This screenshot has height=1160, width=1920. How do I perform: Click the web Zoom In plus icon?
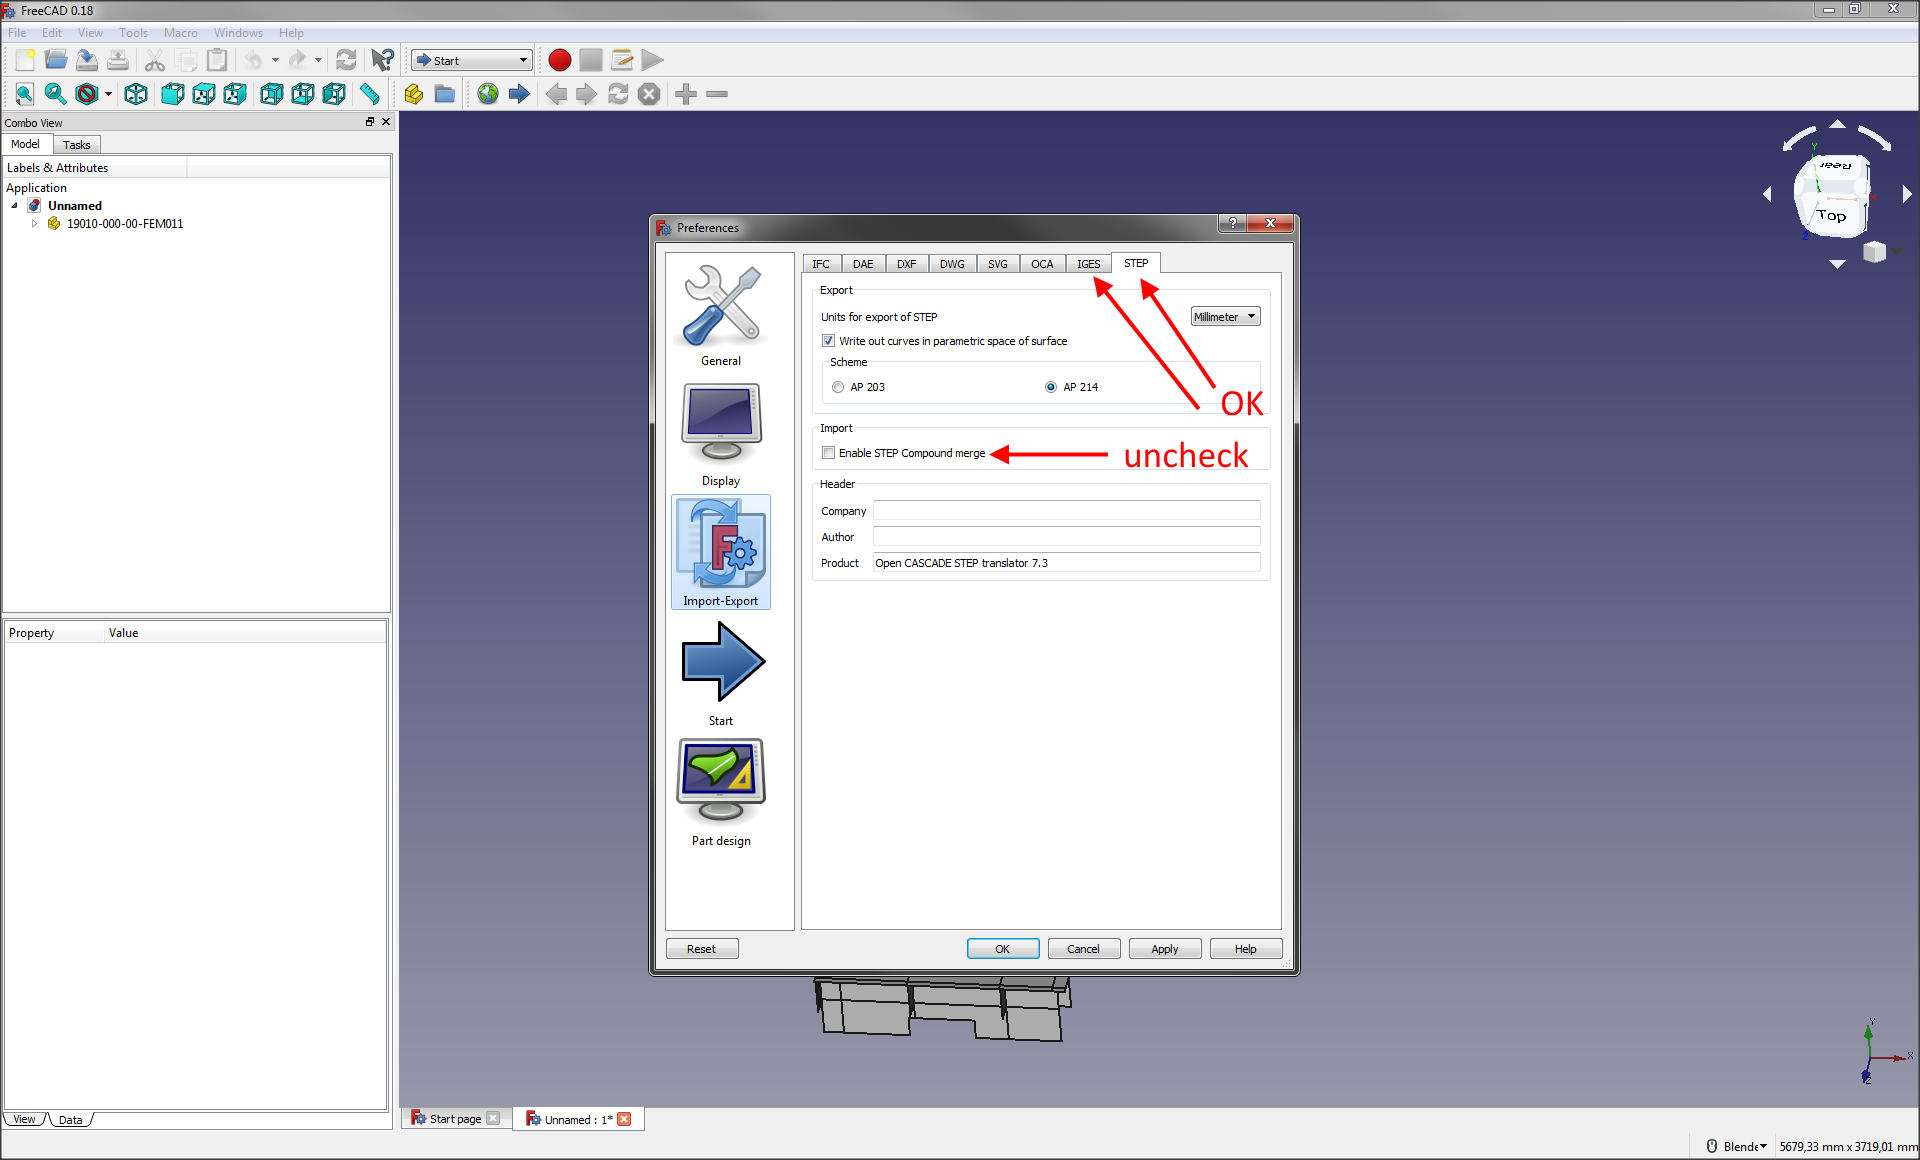686,94
